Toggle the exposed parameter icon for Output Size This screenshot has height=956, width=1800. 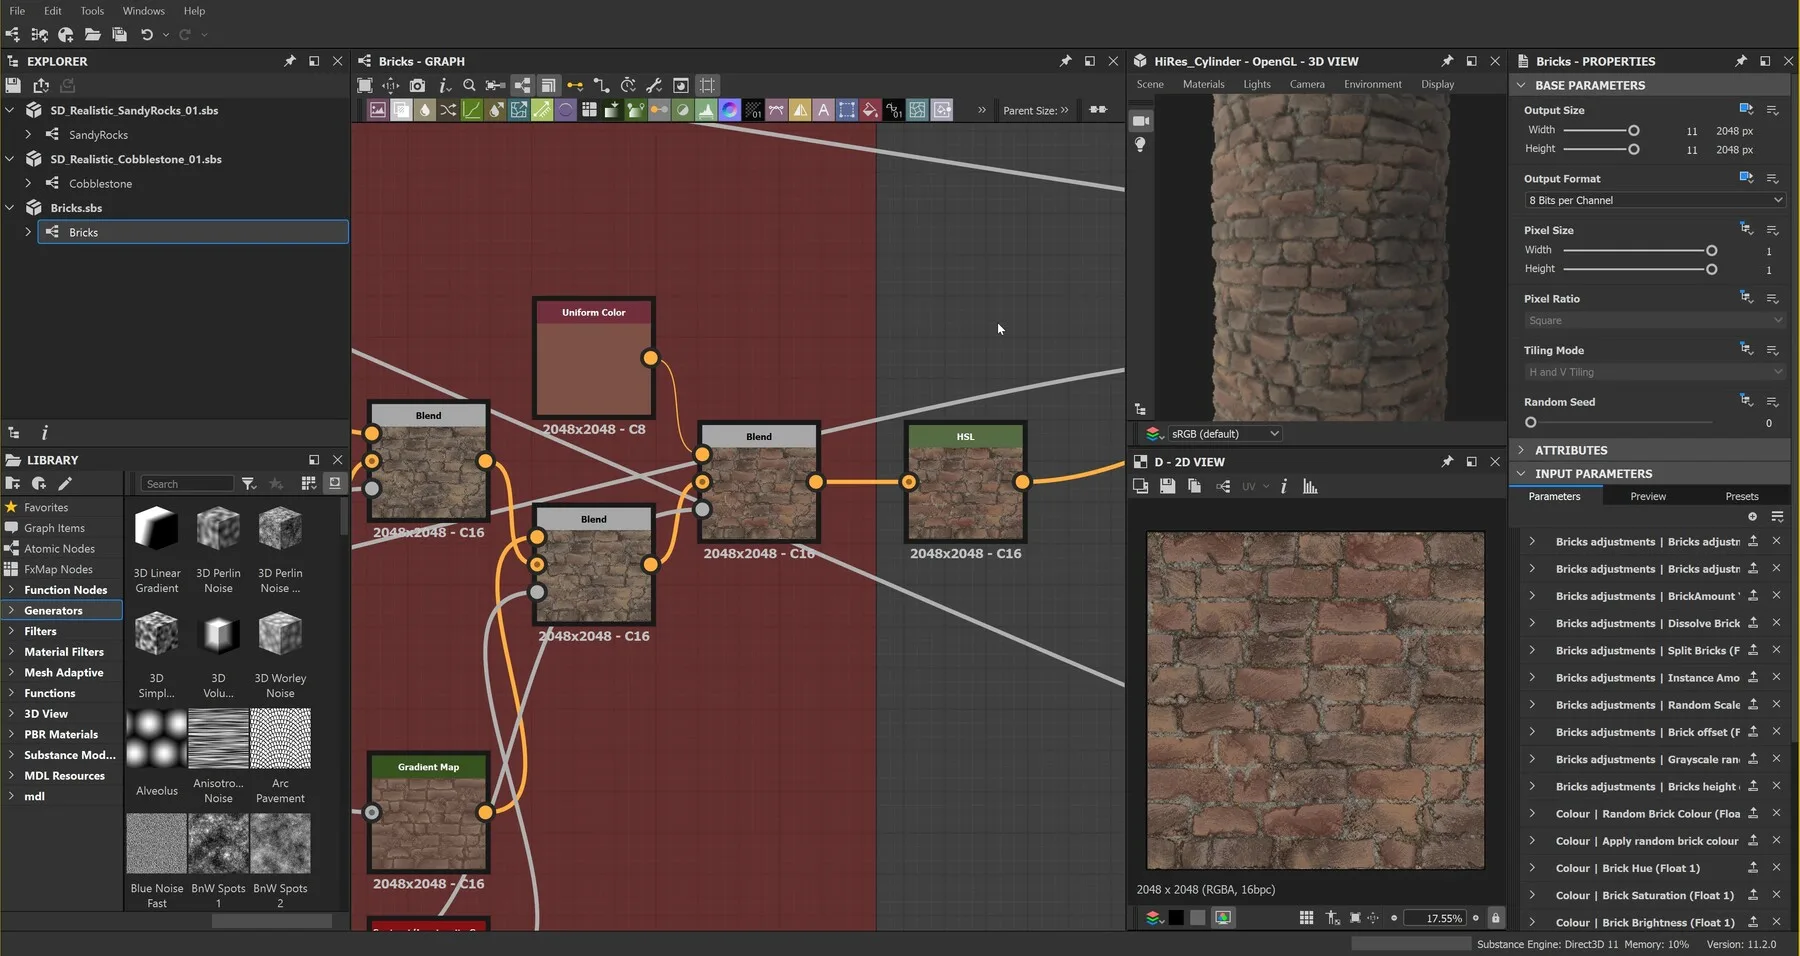coord(1747,109)
